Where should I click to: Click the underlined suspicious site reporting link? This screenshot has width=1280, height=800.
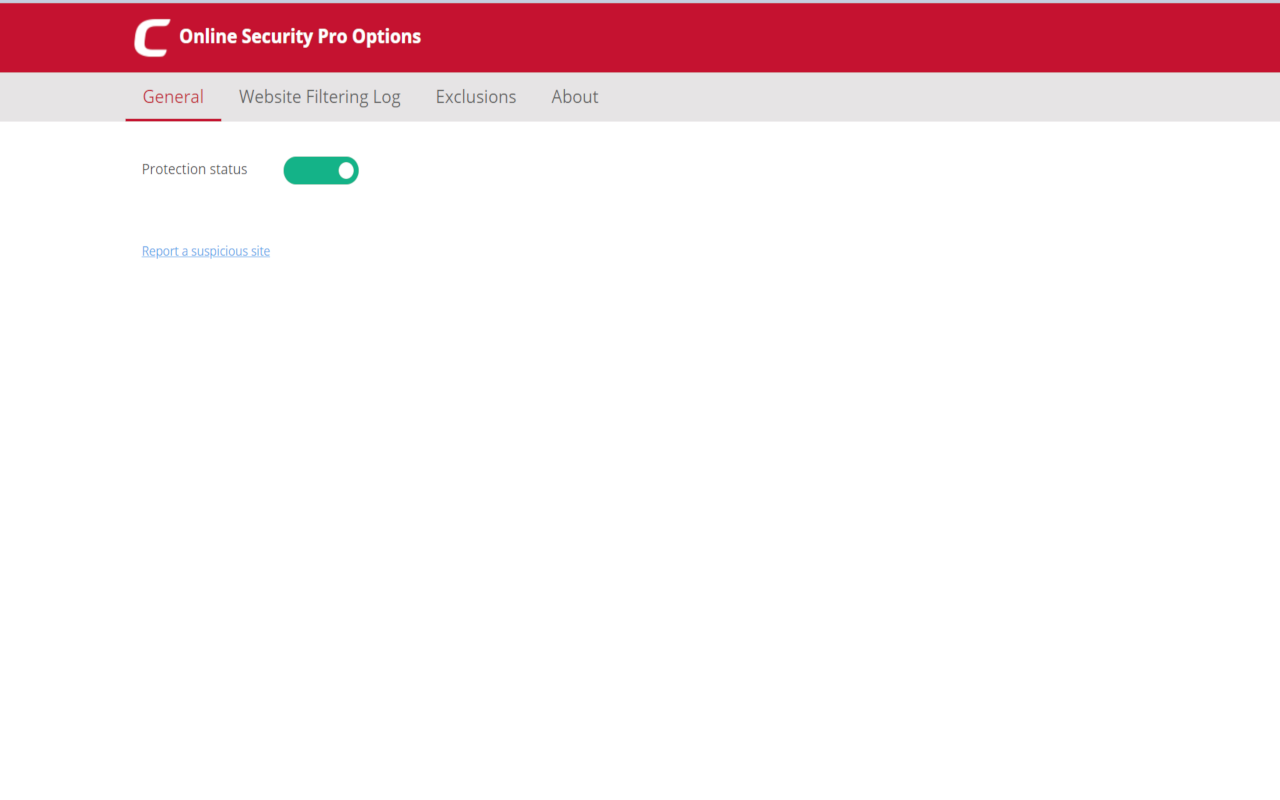tap(206, 250)
